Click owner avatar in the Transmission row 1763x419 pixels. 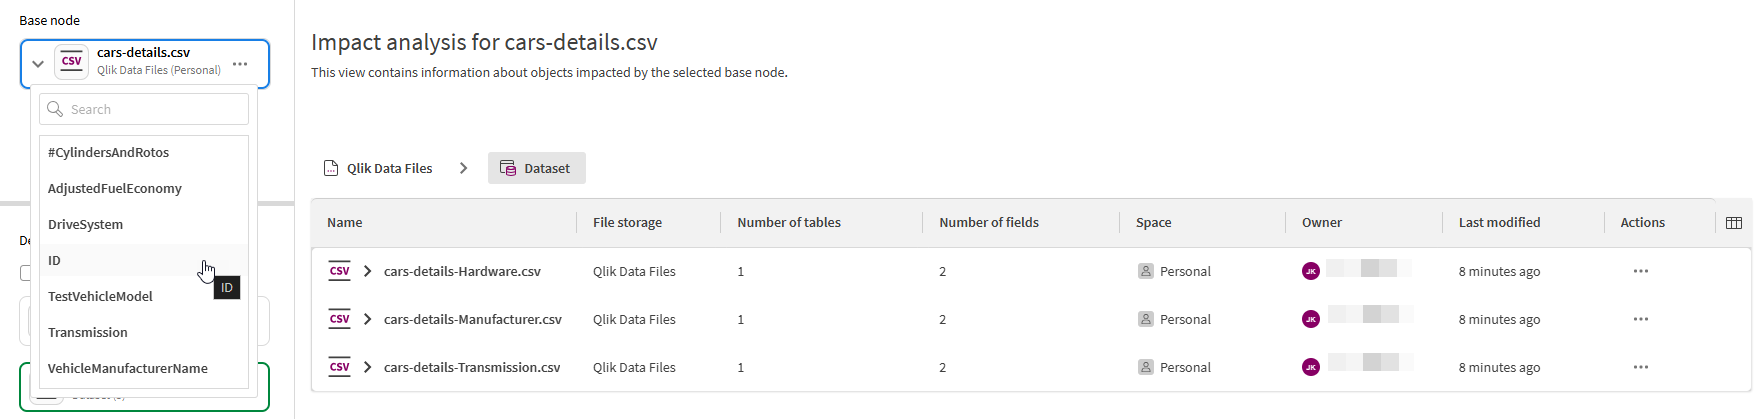click(1311, 367)
